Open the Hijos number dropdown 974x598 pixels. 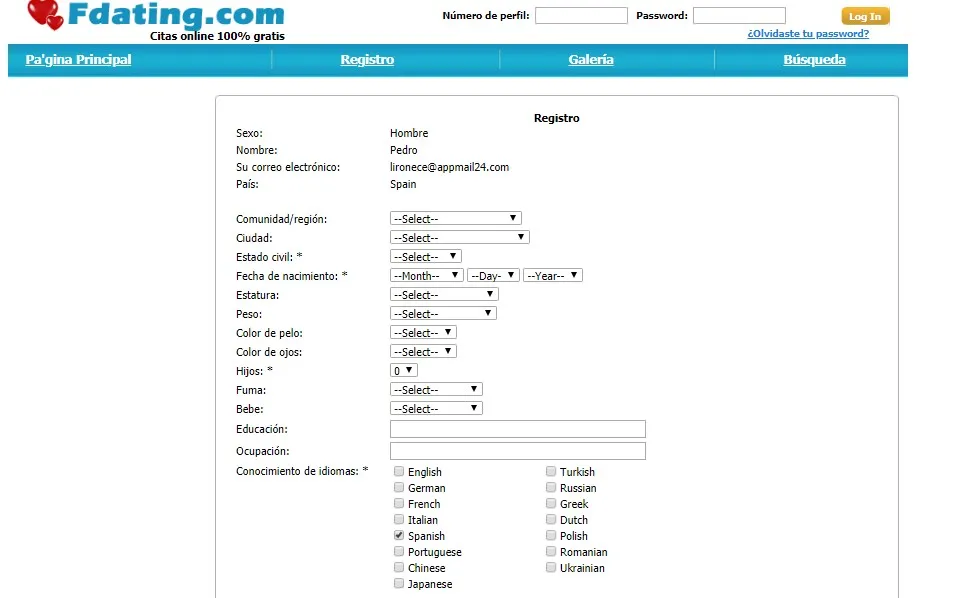(x=404, y=371)
